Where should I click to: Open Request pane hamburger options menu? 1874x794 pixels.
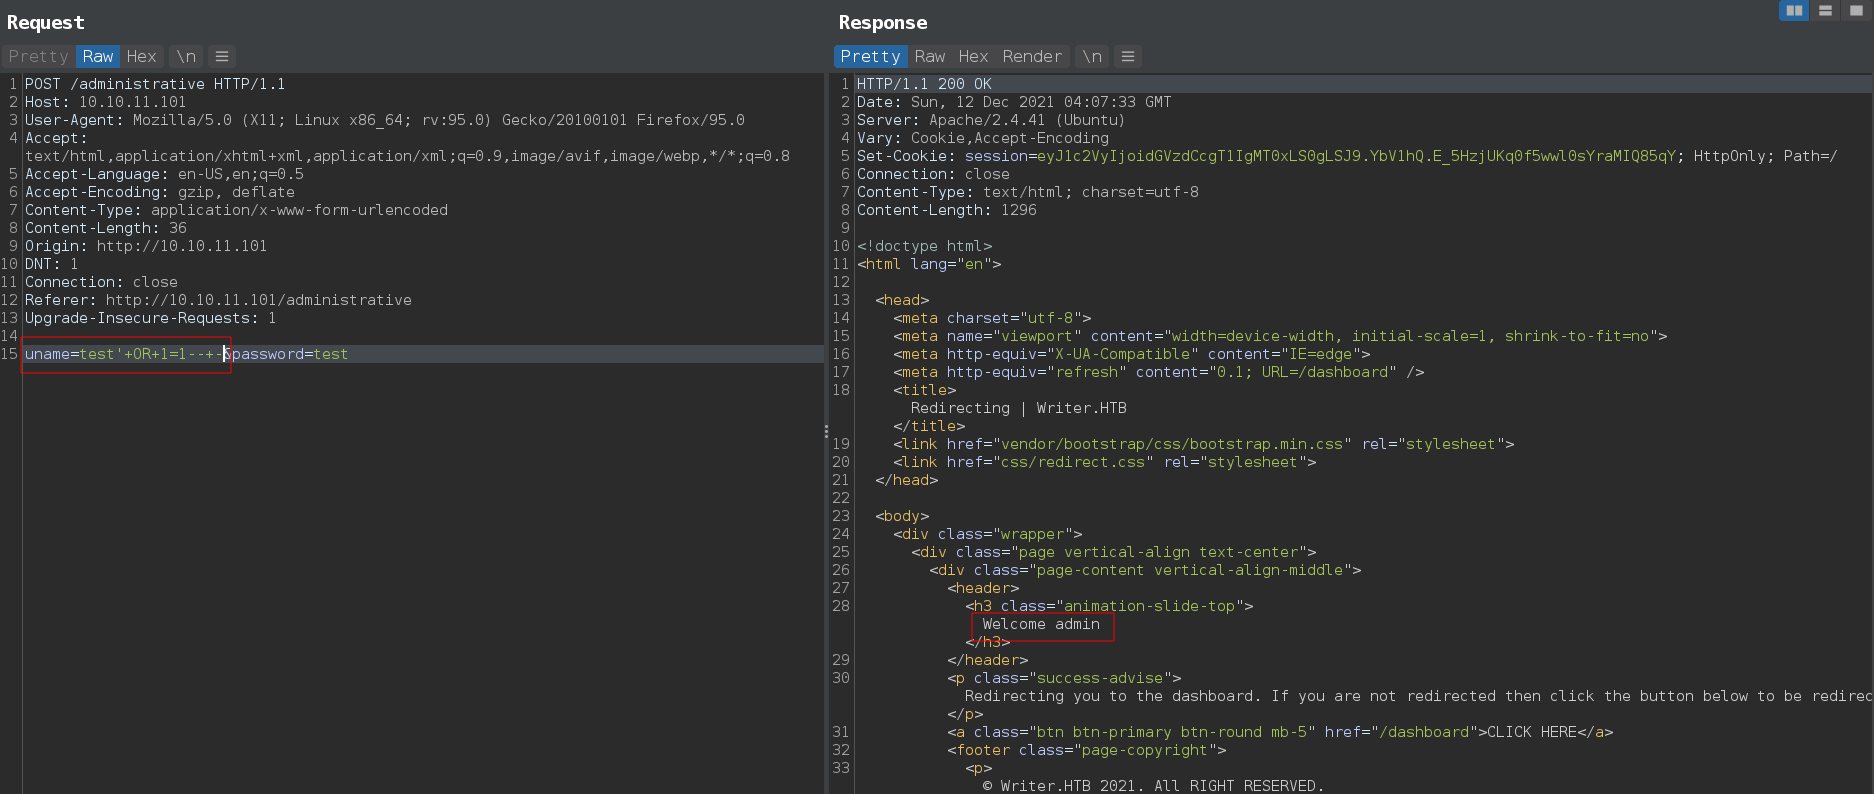tap(222, 57)
